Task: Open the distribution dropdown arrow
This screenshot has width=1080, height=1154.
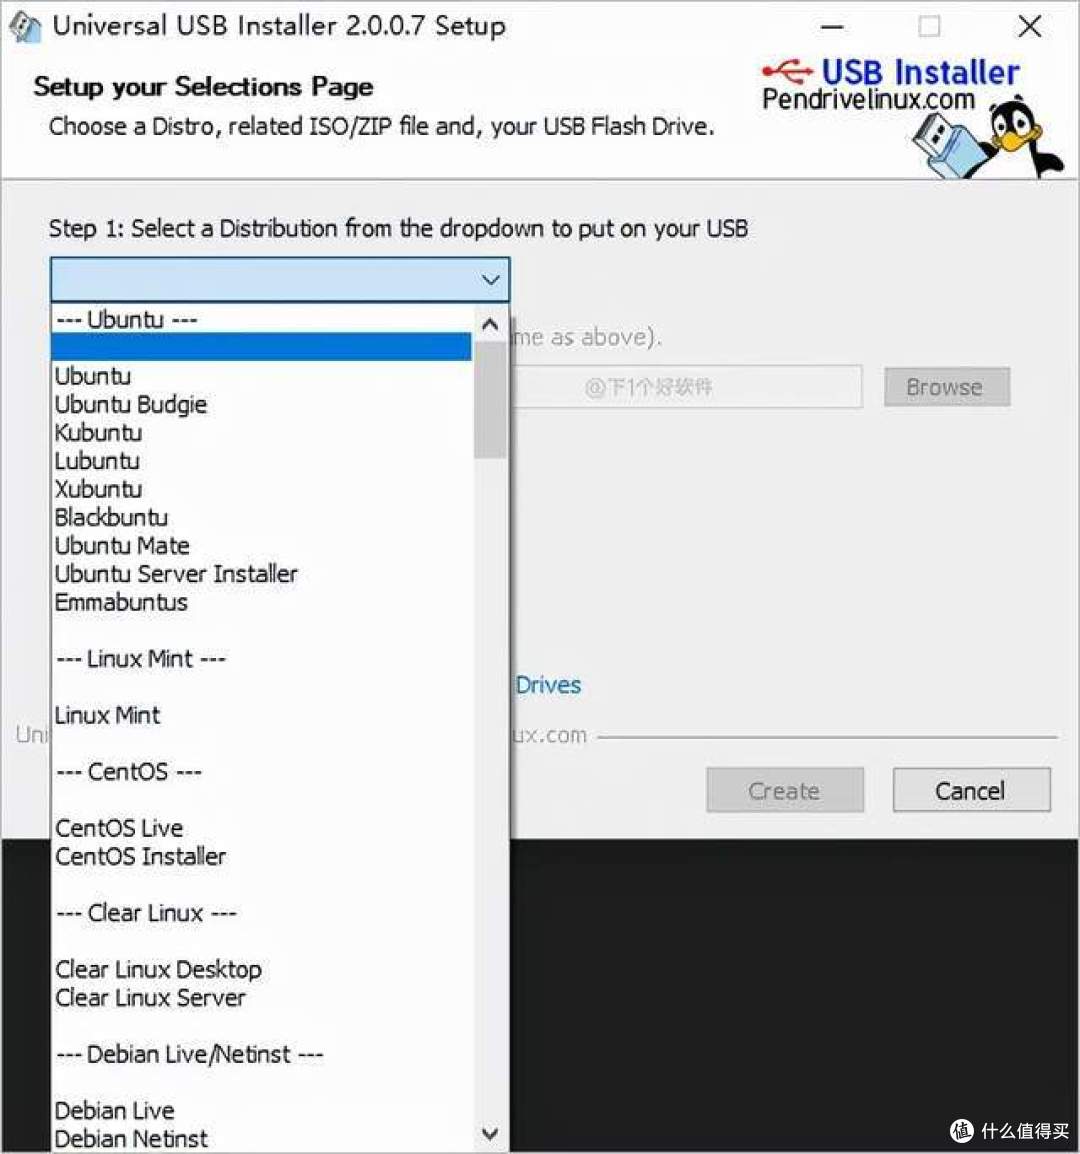Action: pyautogui.click(x=490, y=280)
